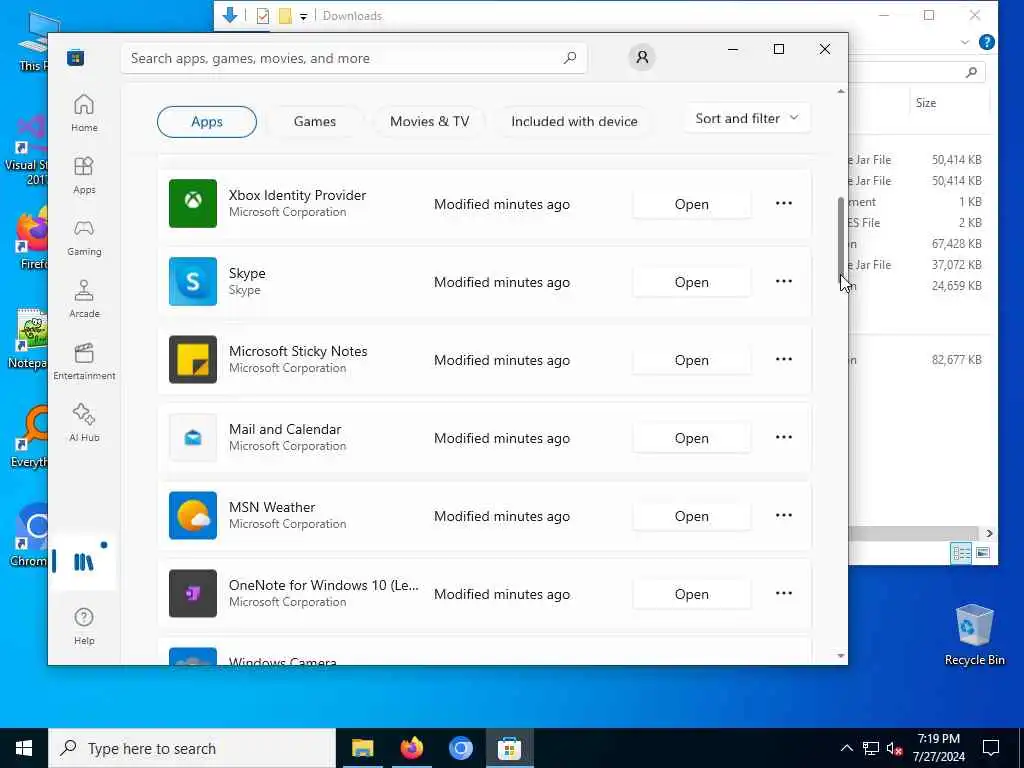Click the network icon in system tray
Viewport: 1024px width, 768px height.
pos(871,748)
